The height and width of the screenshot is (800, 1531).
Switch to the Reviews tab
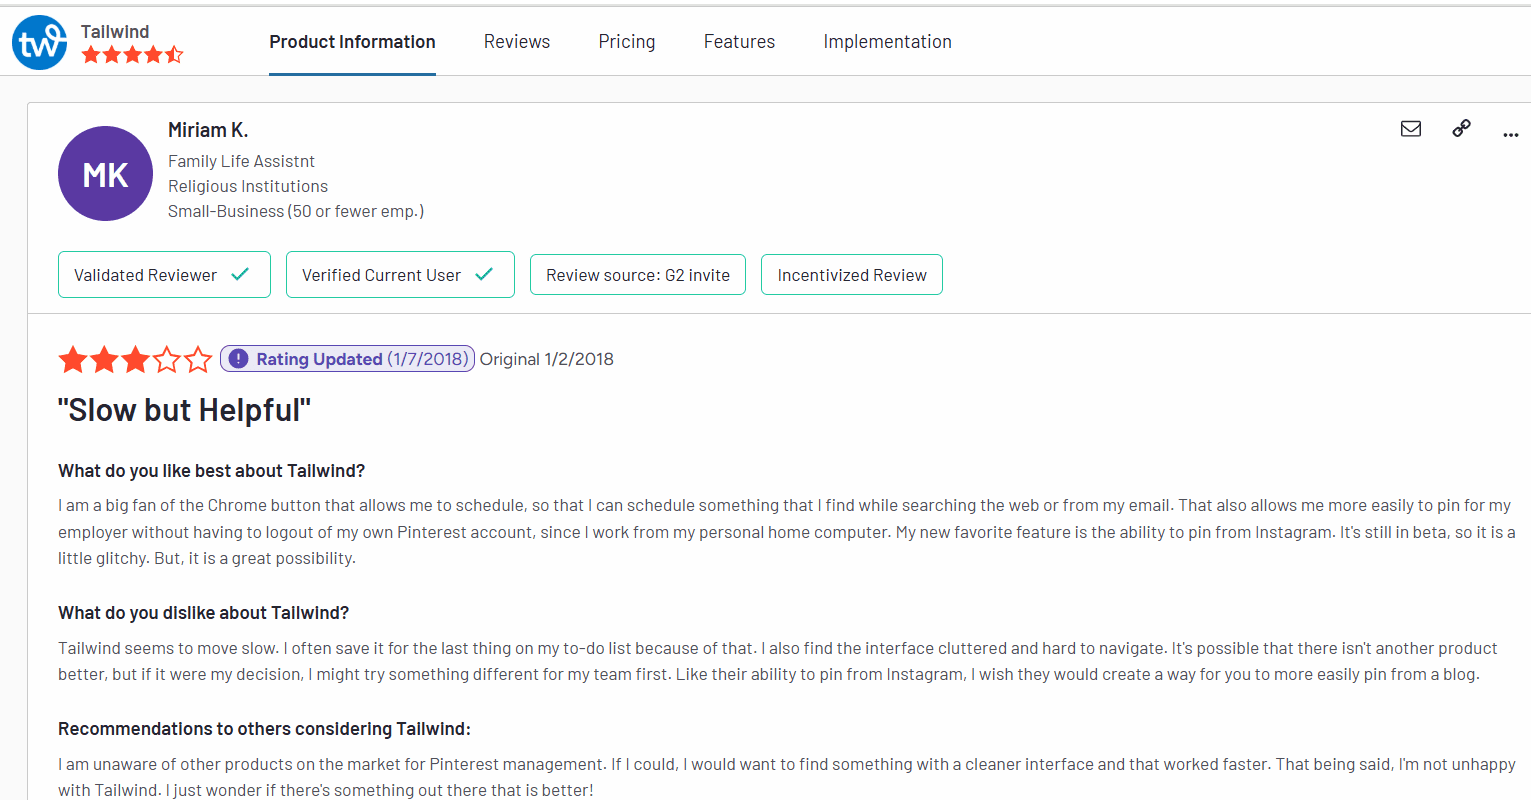coord(516,42)
